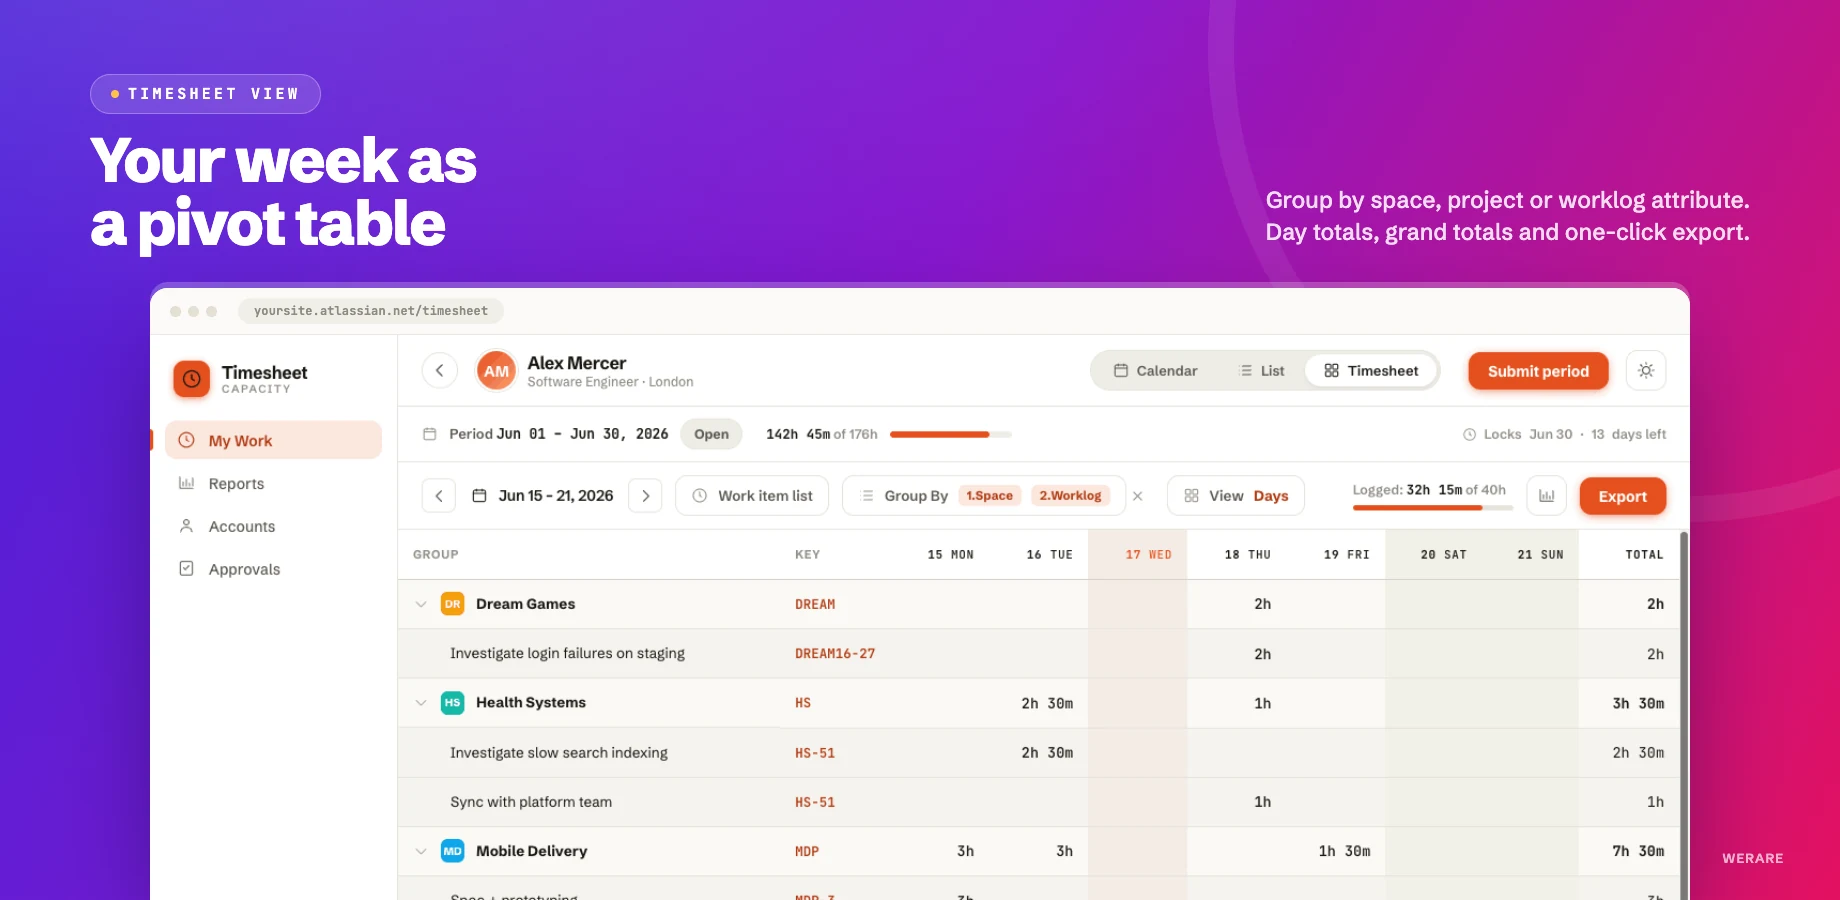Viewport: 1840px width, 900px height.
Task: Click the bar chart icon button
Action: point(1546,495)
